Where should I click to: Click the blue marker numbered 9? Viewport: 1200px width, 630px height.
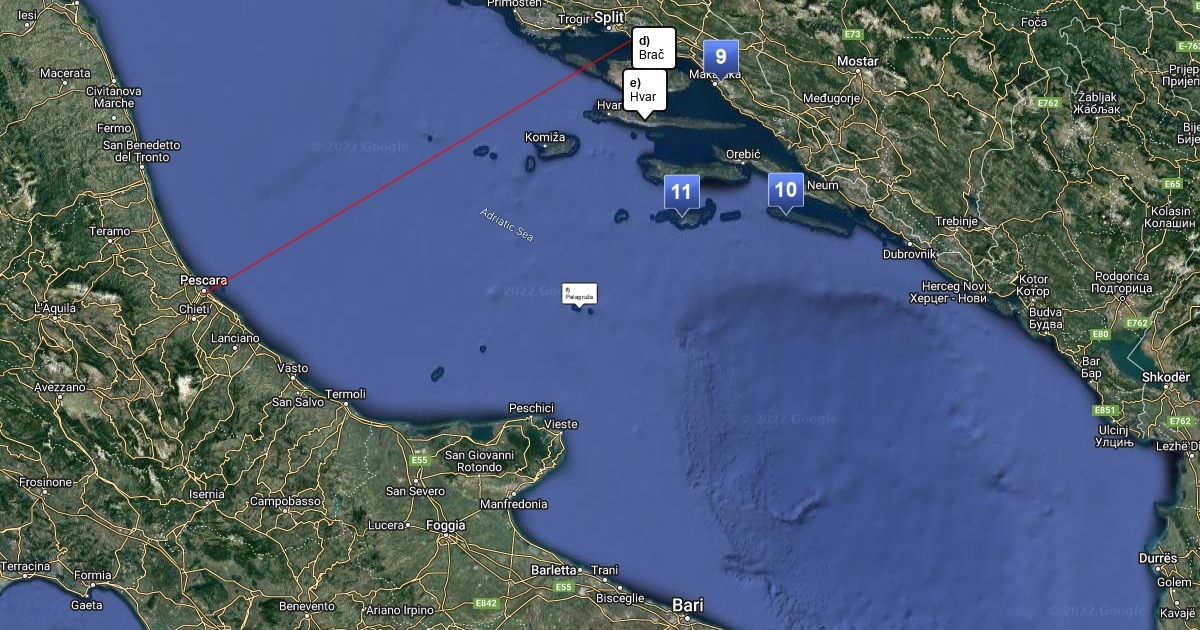click(721, 58)
